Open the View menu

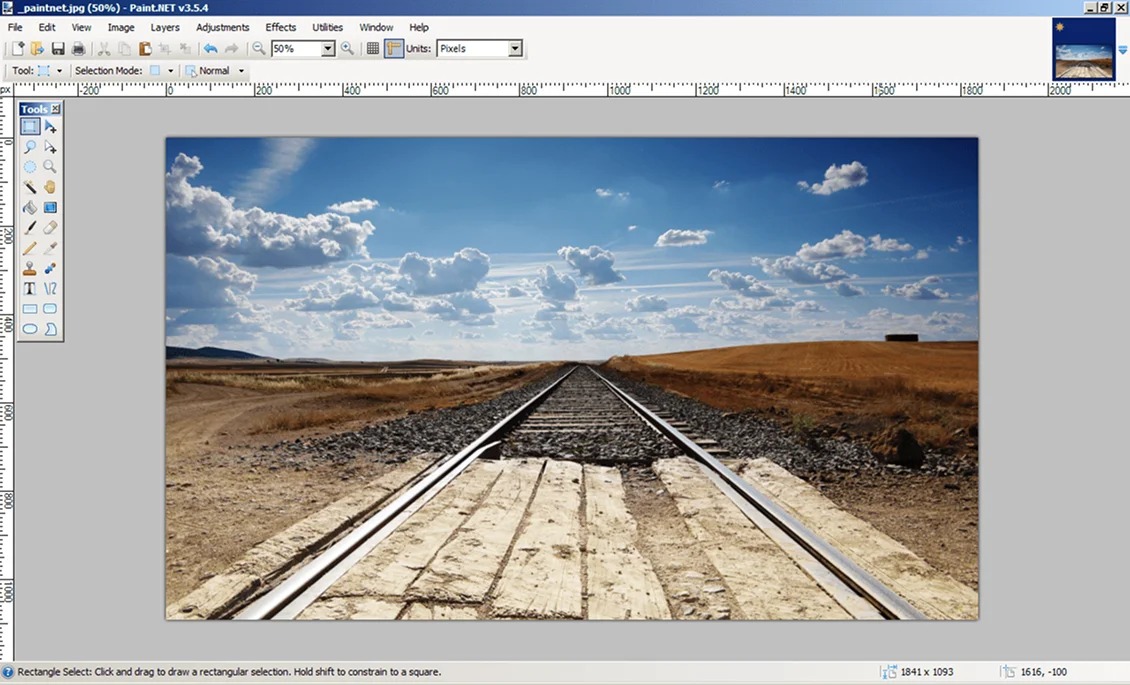[x=81, y=27]
